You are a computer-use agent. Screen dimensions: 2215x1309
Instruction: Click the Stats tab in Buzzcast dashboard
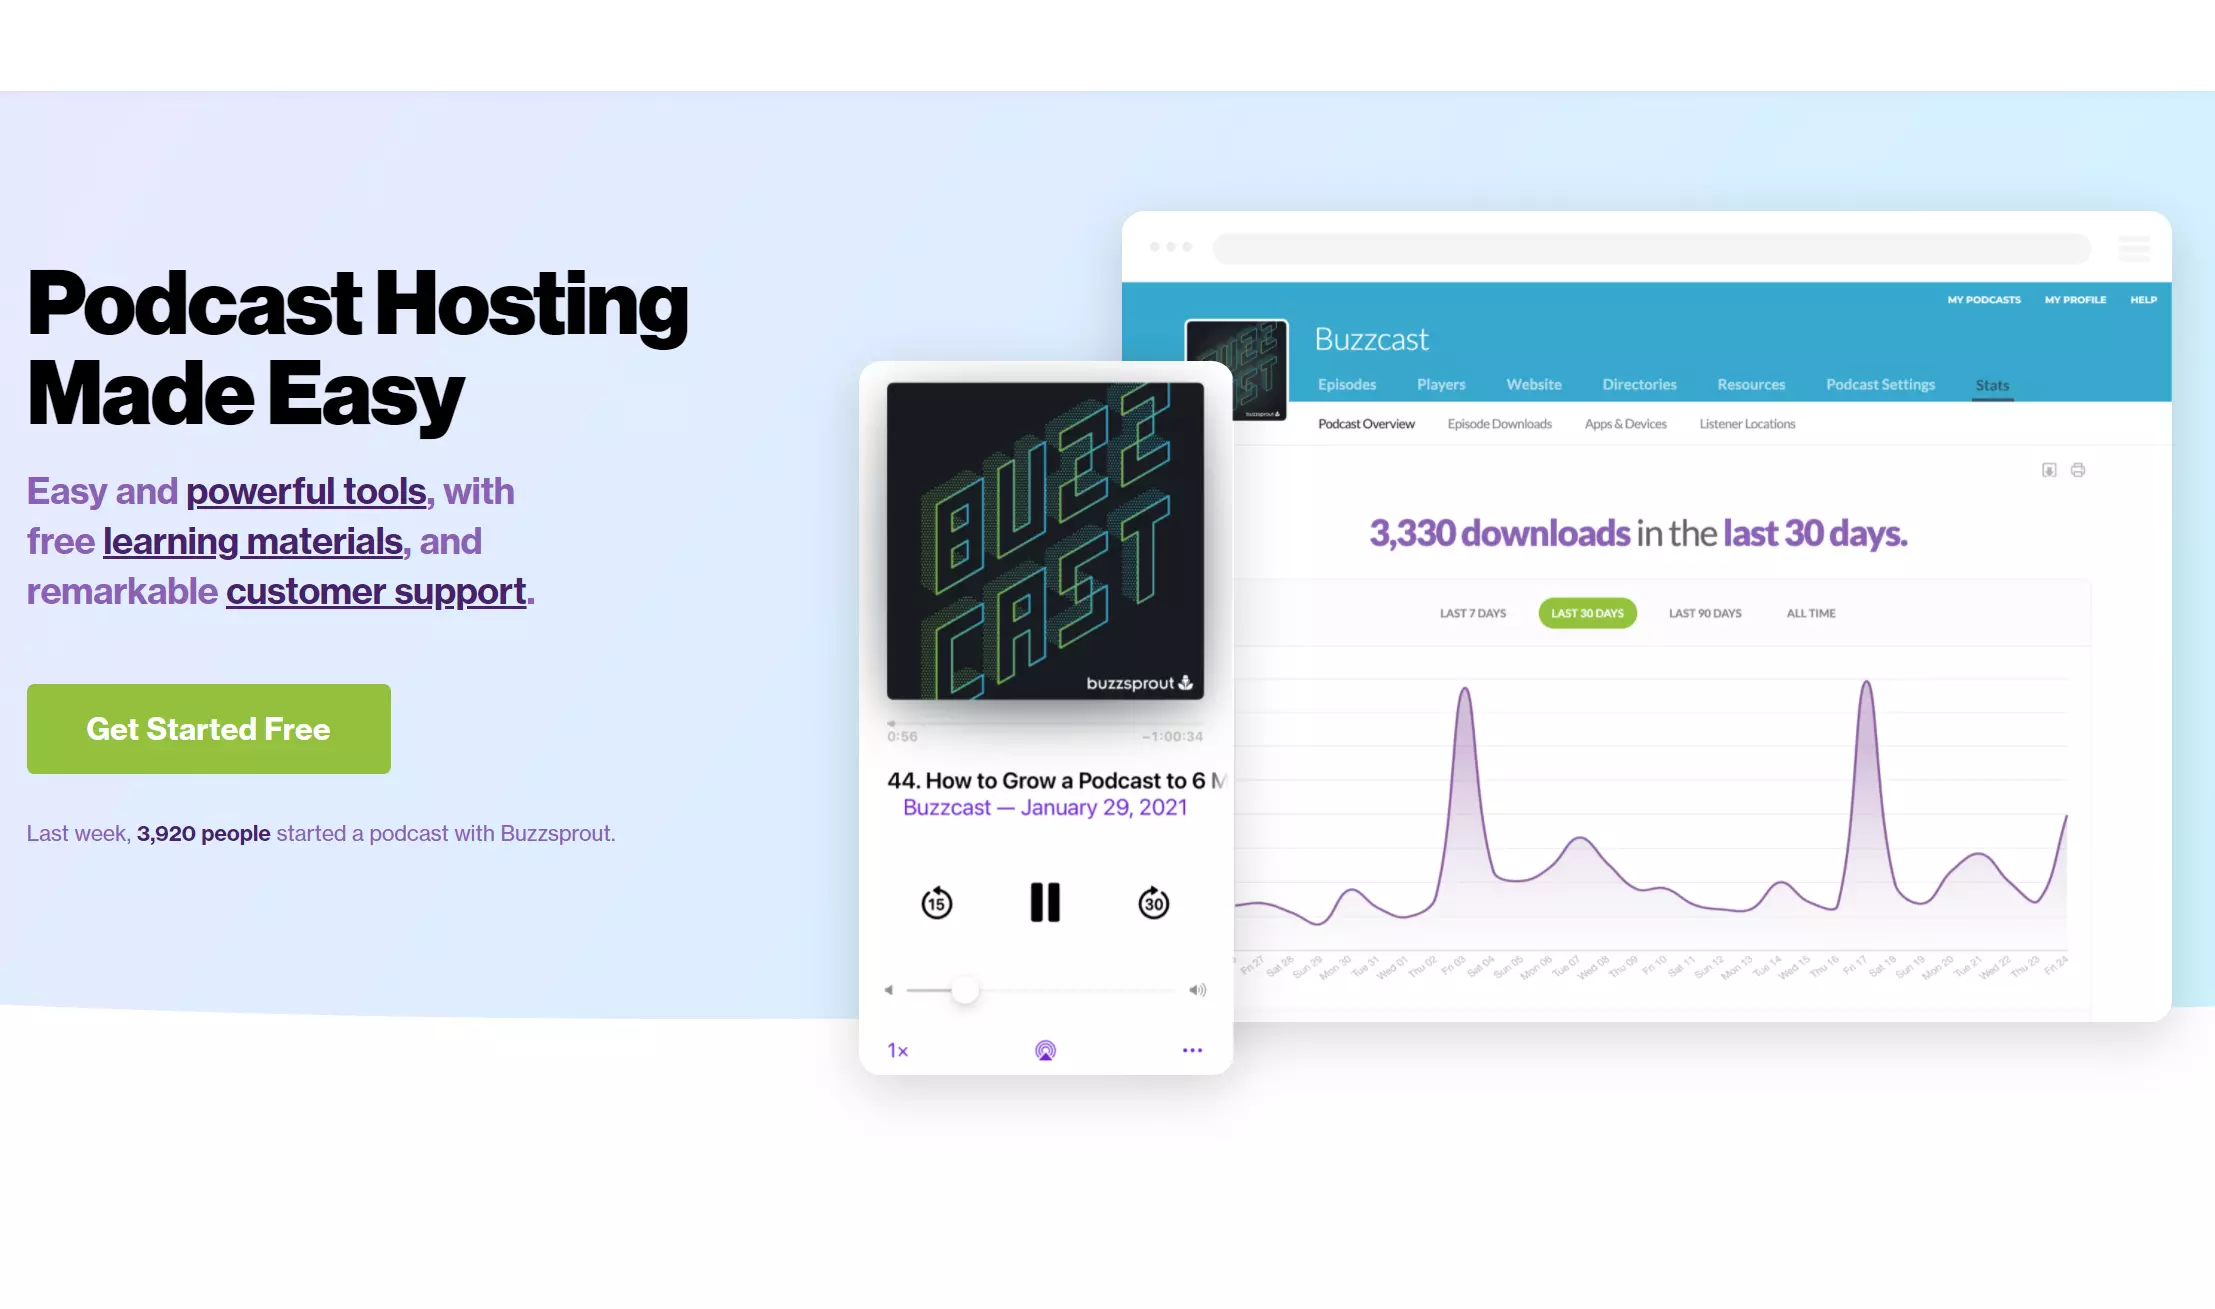[x=1991, y=383]
